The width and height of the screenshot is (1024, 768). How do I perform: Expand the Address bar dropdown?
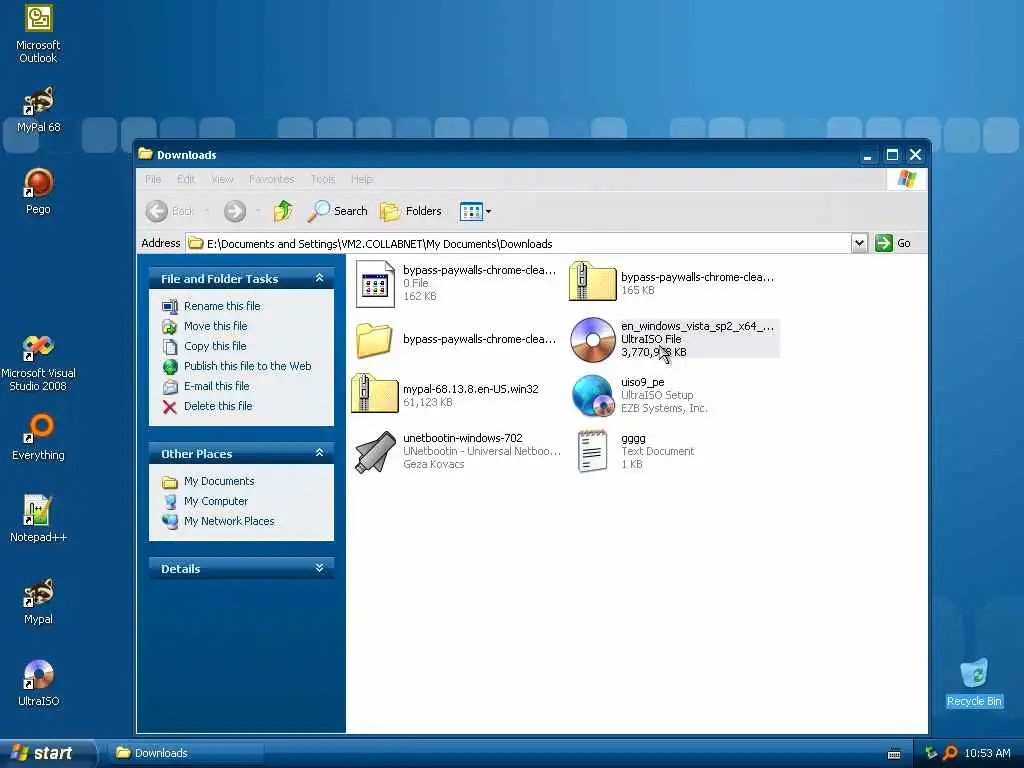click(x=859, y=244)
